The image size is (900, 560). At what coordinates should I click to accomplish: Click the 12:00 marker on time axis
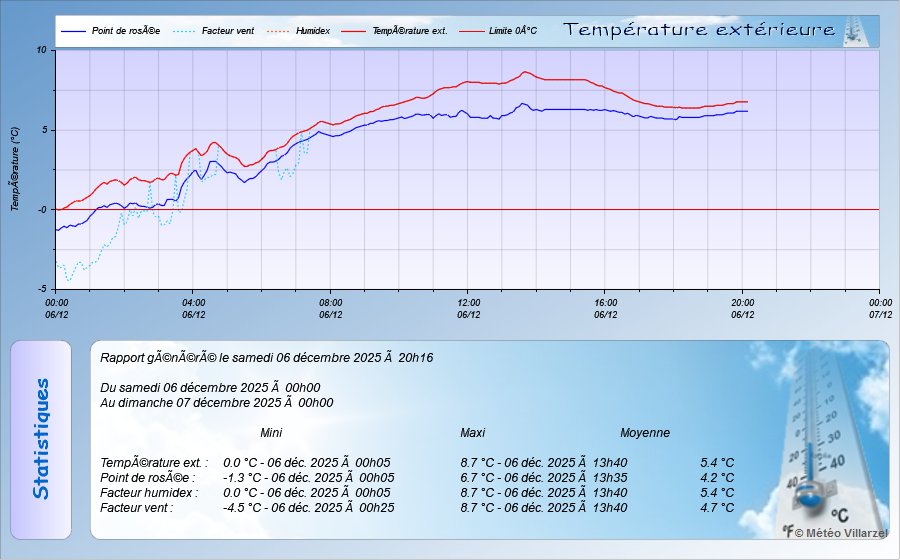pos(468,302)
